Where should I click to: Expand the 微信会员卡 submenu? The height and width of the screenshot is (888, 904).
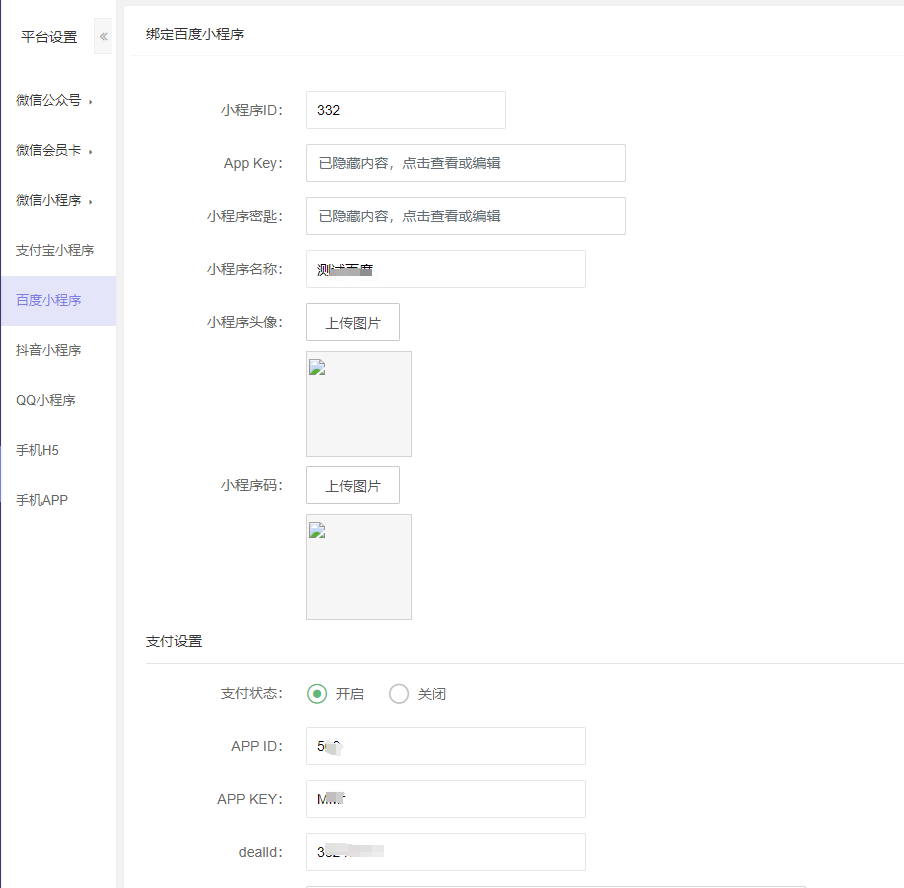[54, 151]
